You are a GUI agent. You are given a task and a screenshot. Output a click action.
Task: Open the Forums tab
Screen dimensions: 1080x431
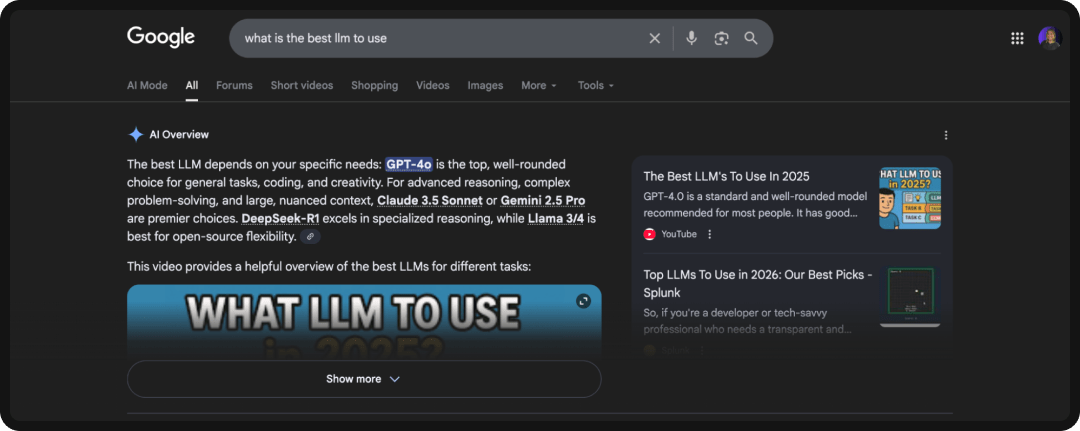(x=234, y=85)
